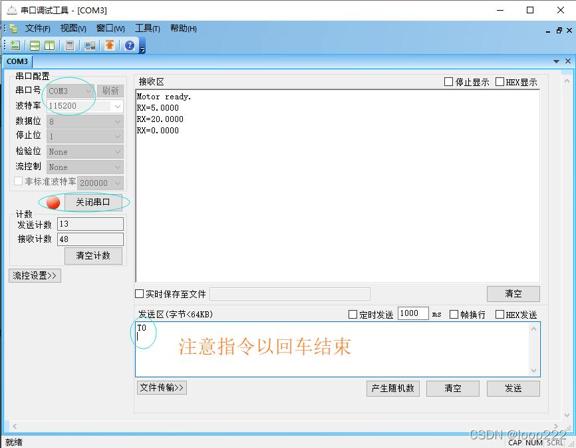Viewport: 576px width, 448px height.
Task: Tick the 实时保存至文件 checkbox
Action: pyautogui.click(x=139, y=293)
